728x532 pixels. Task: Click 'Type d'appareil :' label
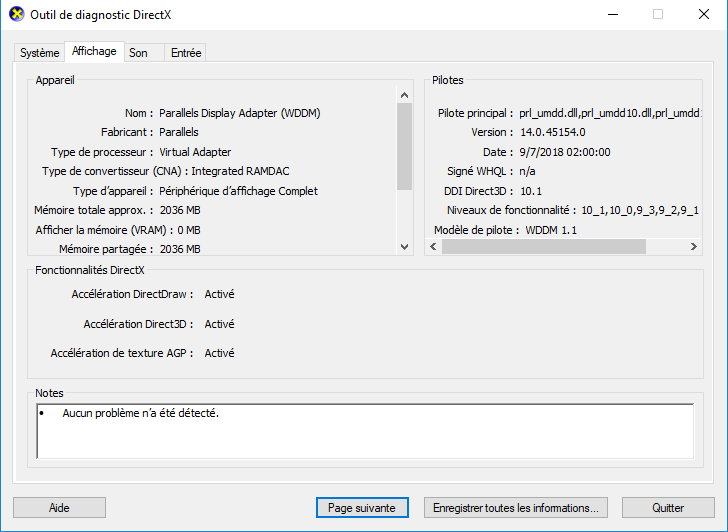tap(113, 191)
